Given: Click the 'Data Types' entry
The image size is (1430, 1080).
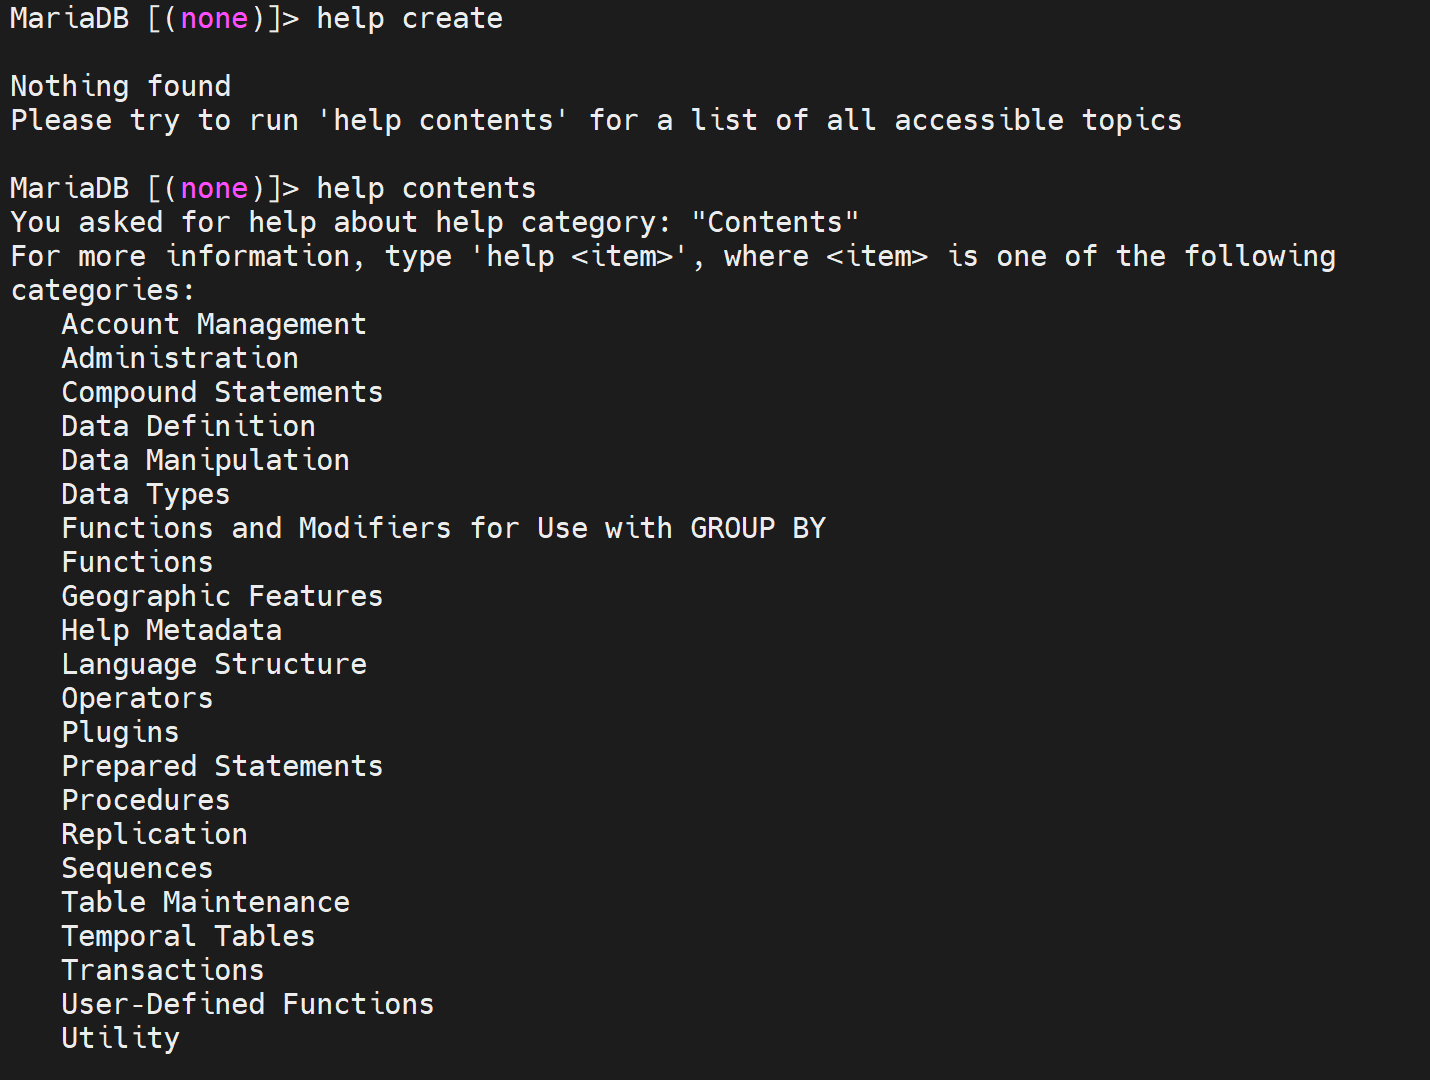Looking at the screenshot, I should [145, 494].
